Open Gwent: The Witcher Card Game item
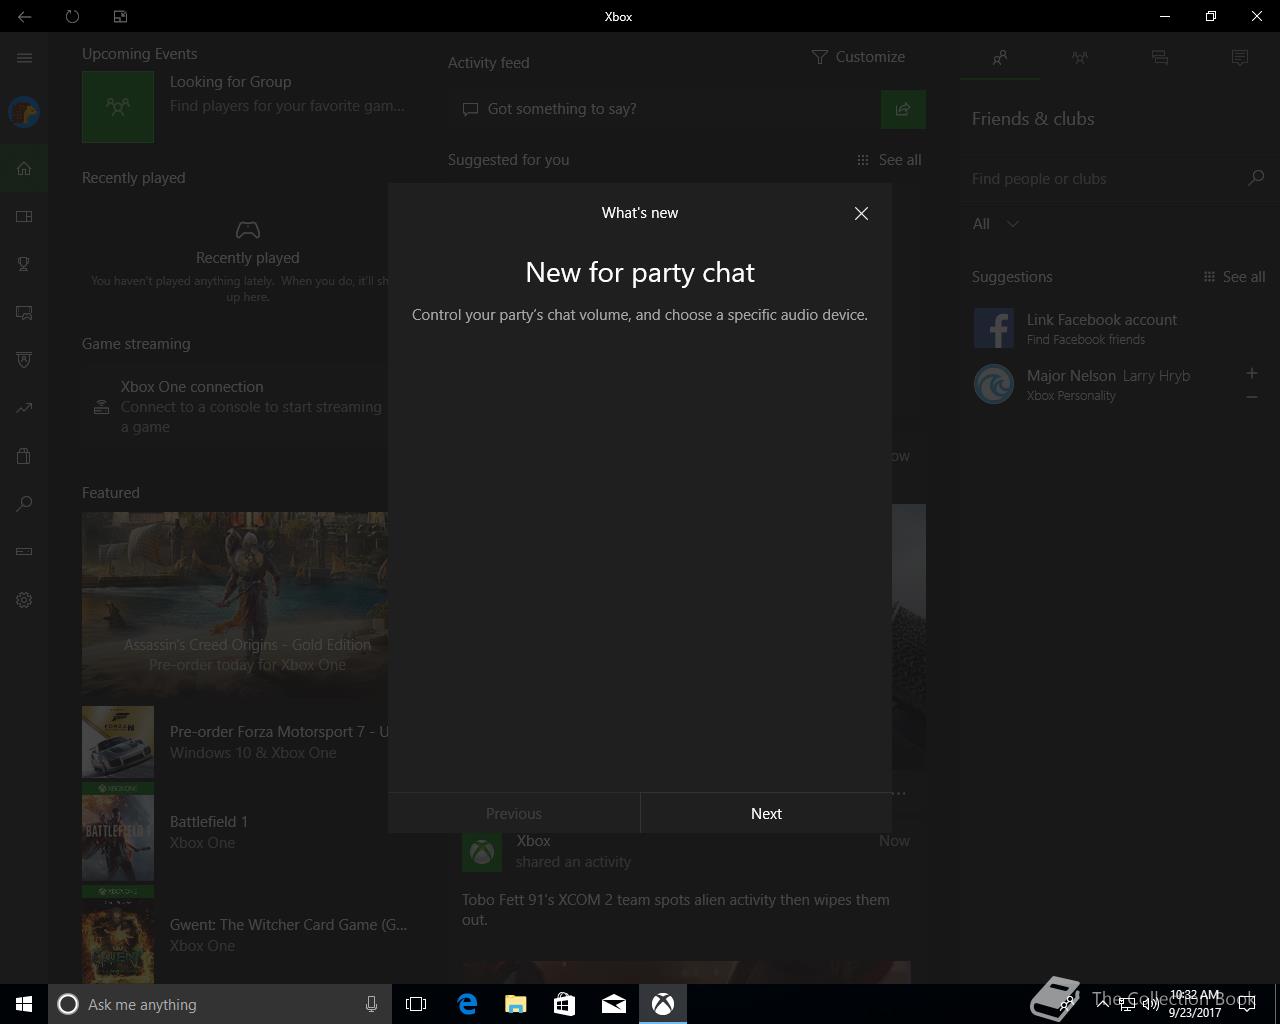 [245, 935]
